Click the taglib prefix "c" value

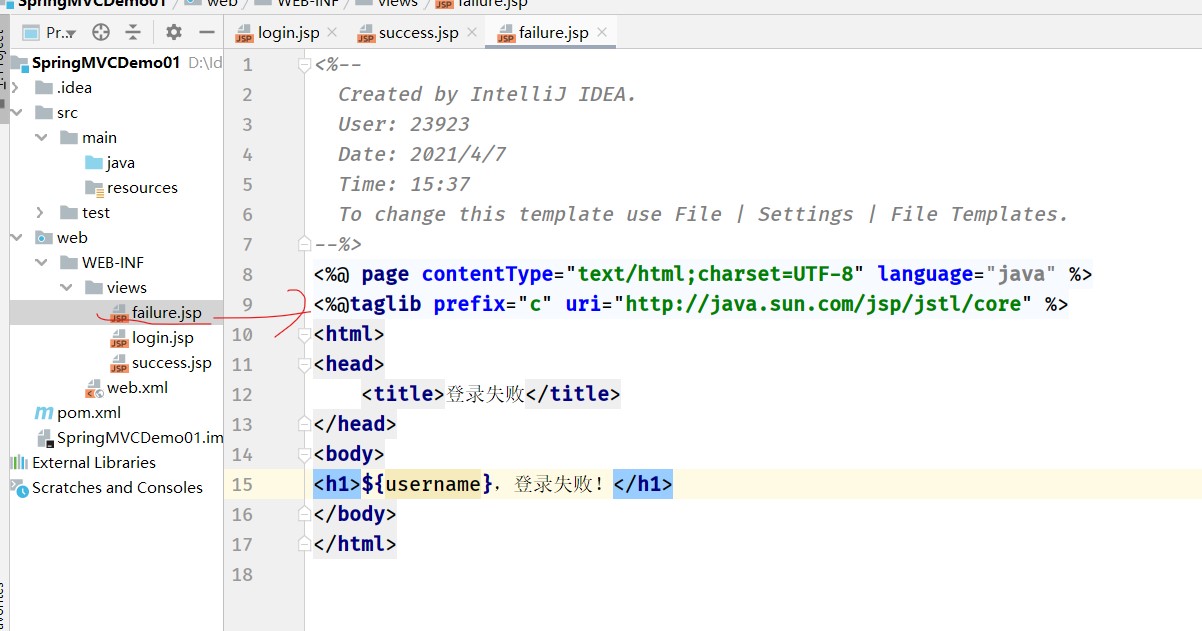[x=535, y=304]
